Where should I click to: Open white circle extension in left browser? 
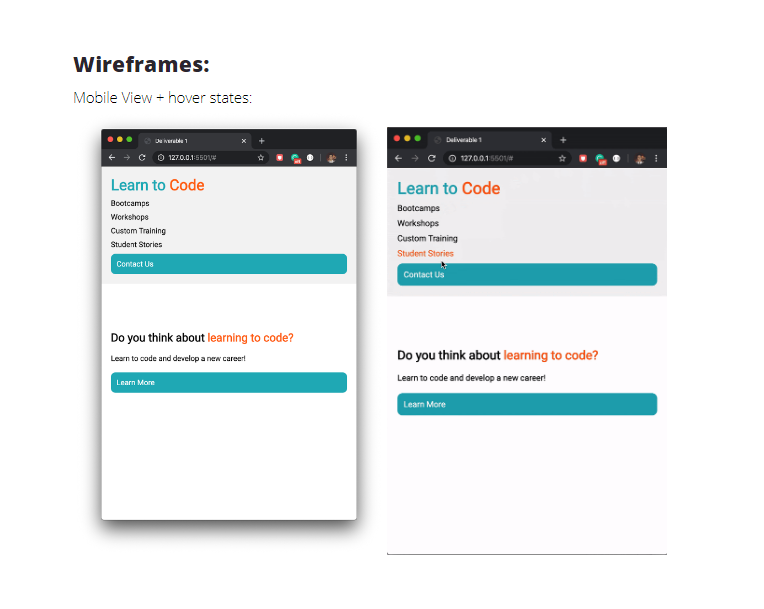(x=310, y=157)
